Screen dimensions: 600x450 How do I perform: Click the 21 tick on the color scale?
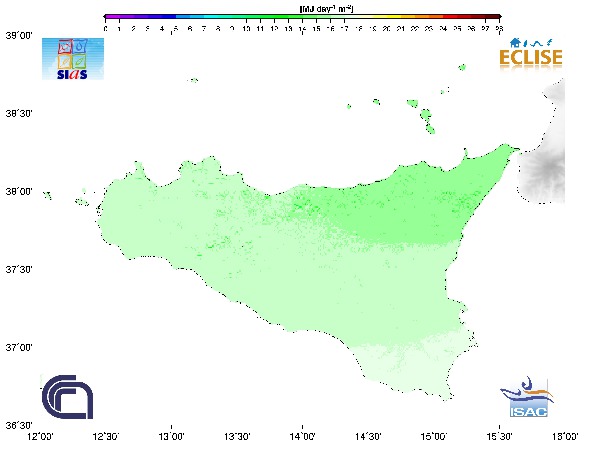(401, 29)
